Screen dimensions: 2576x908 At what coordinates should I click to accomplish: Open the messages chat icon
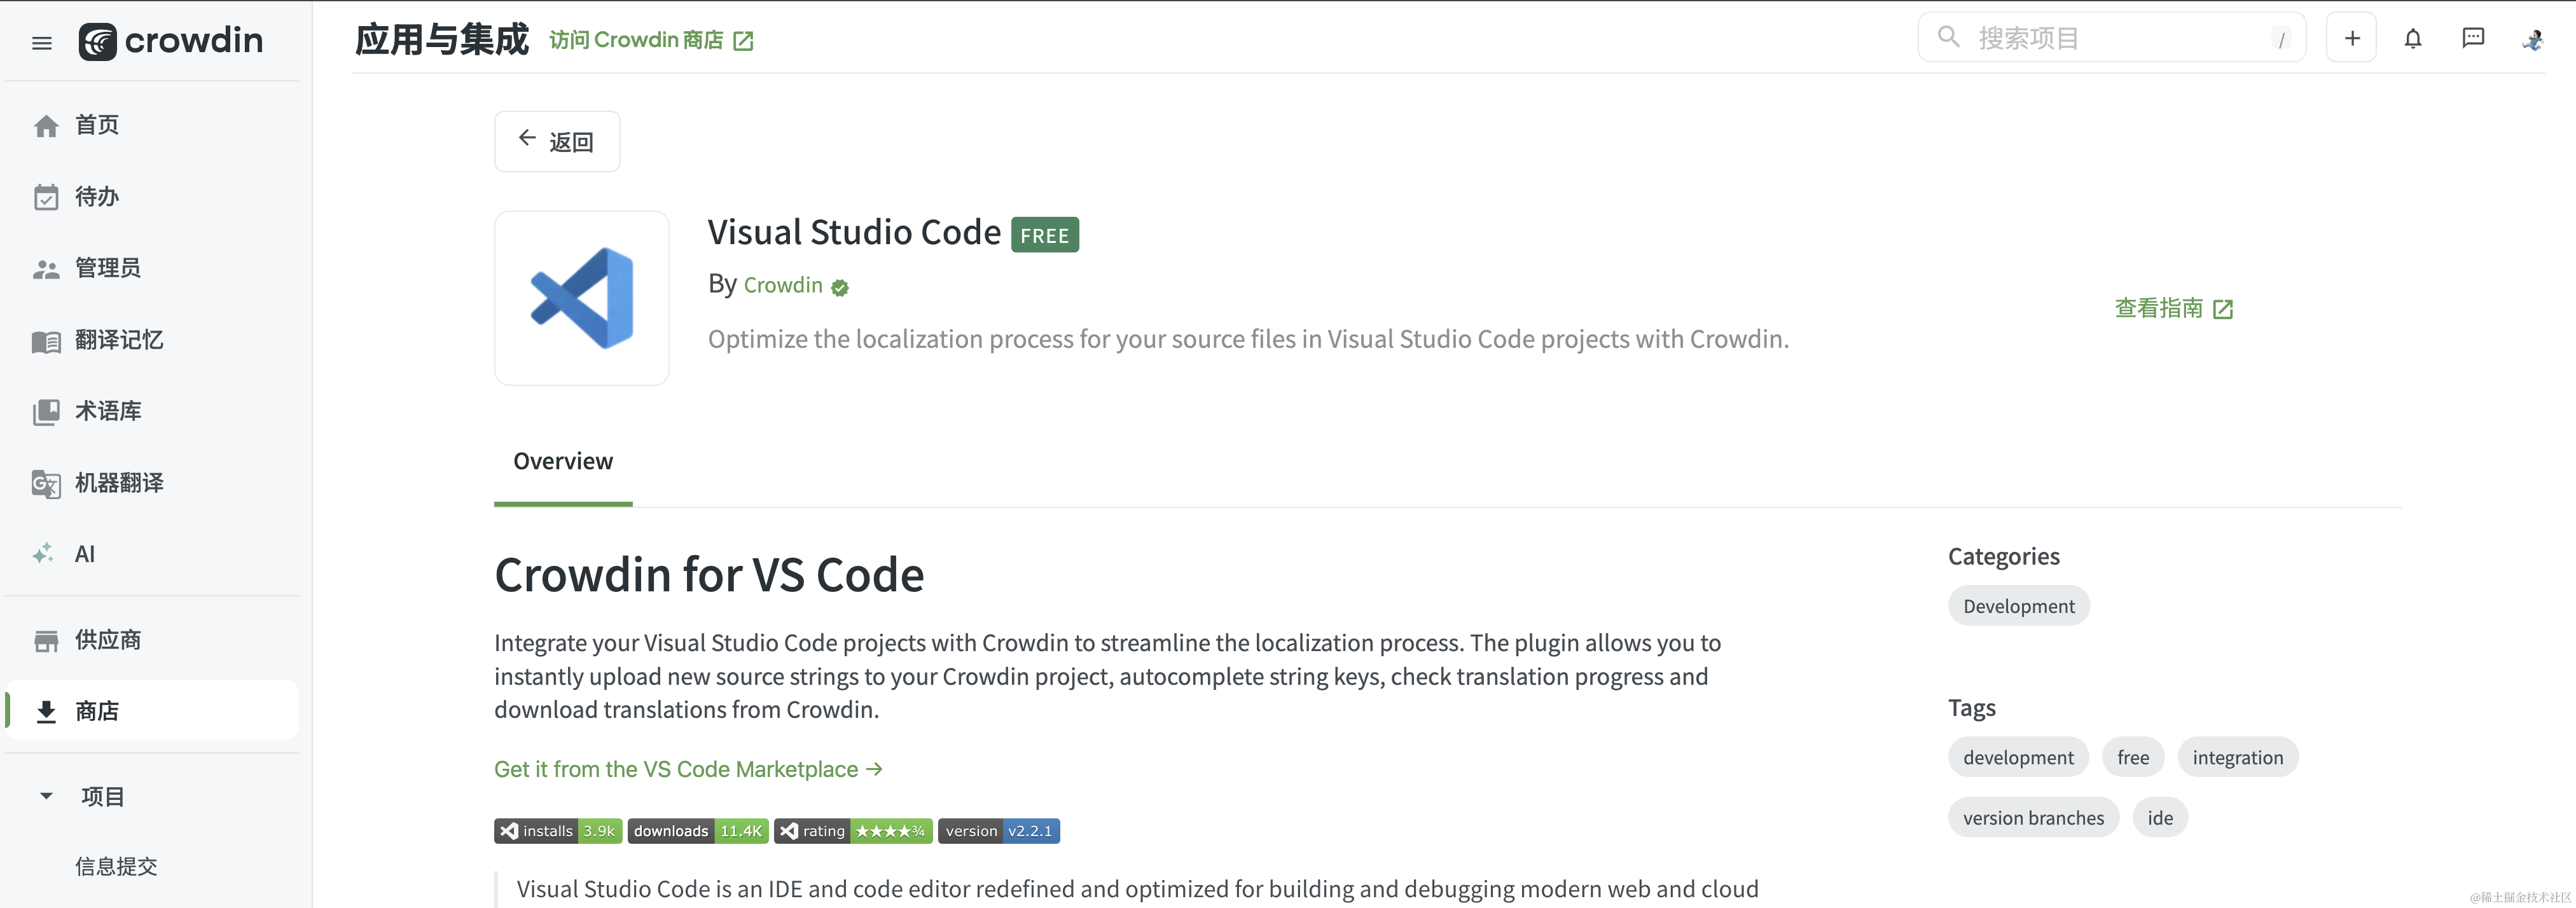(2472, 39)
